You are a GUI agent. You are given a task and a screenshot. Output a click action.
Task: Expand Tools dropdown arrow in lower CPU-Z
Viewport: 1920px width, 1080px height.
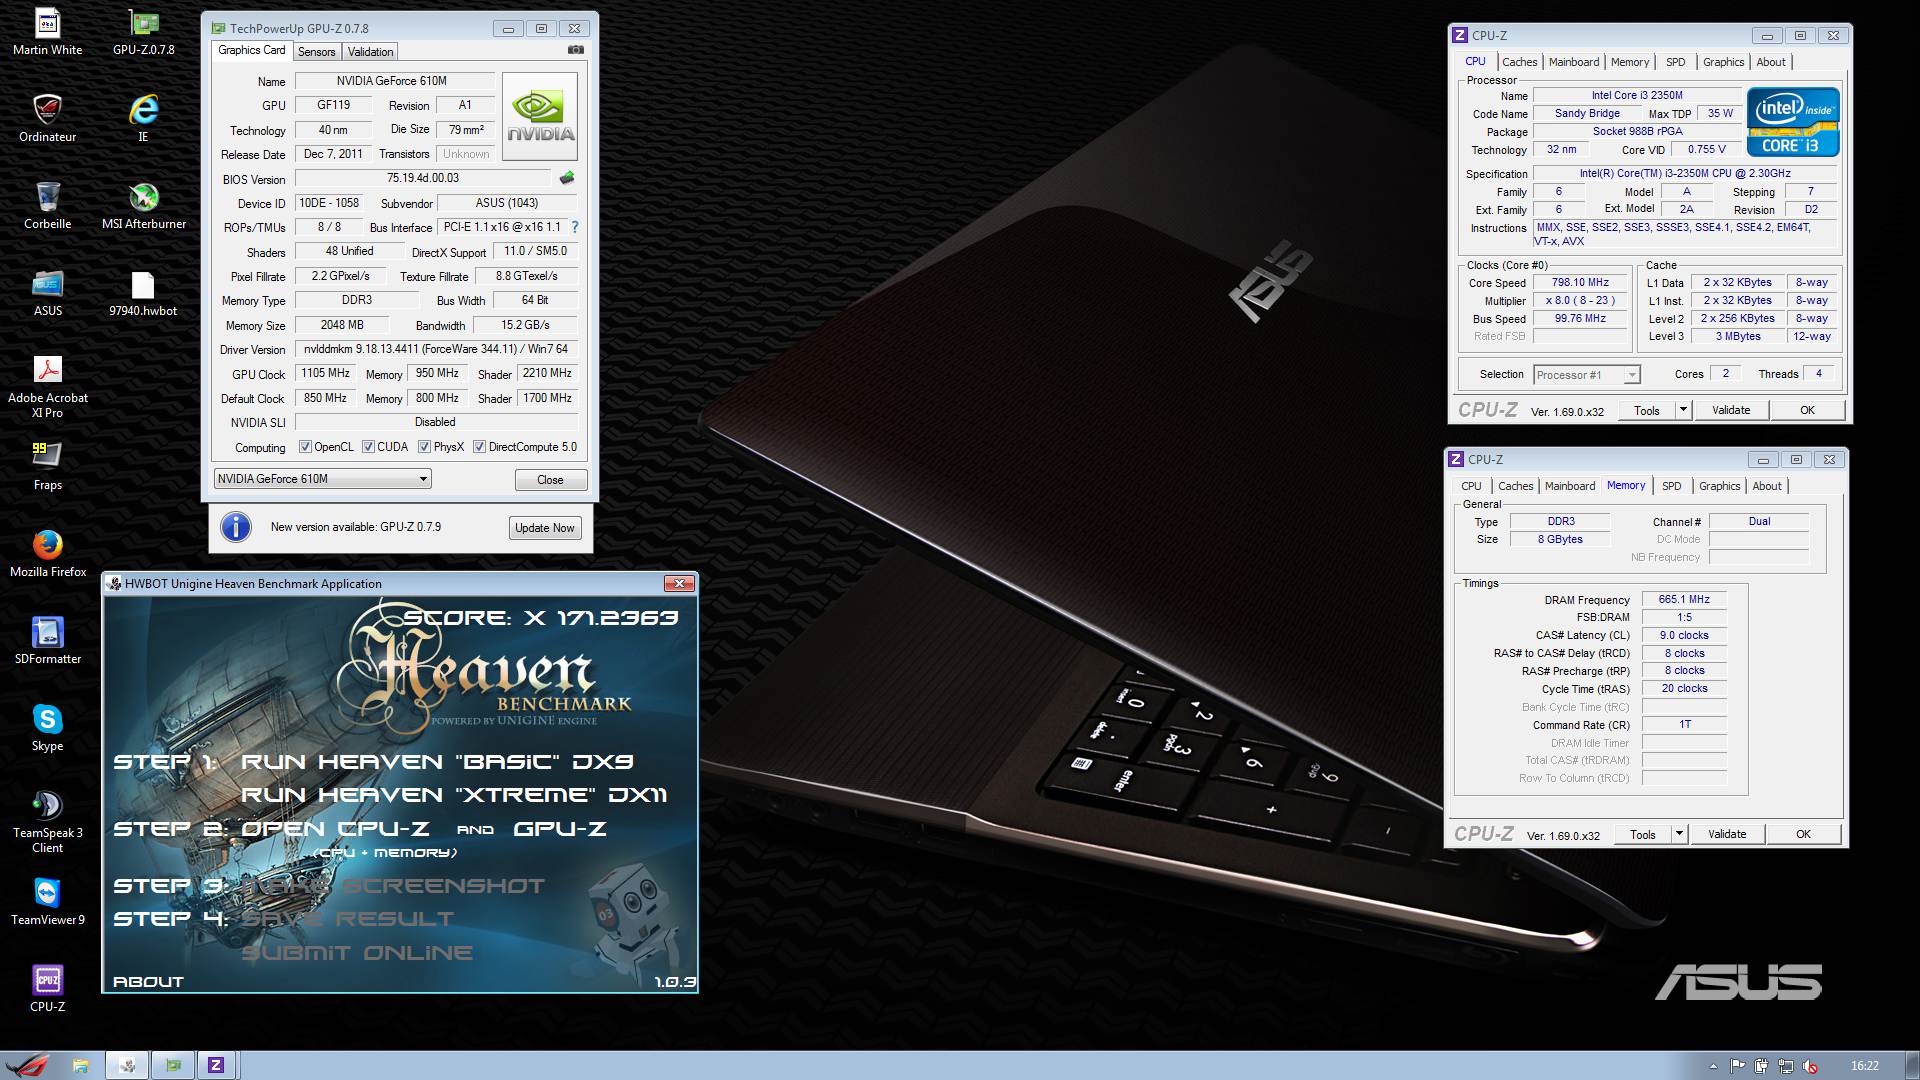click(x=1679, y=834)
